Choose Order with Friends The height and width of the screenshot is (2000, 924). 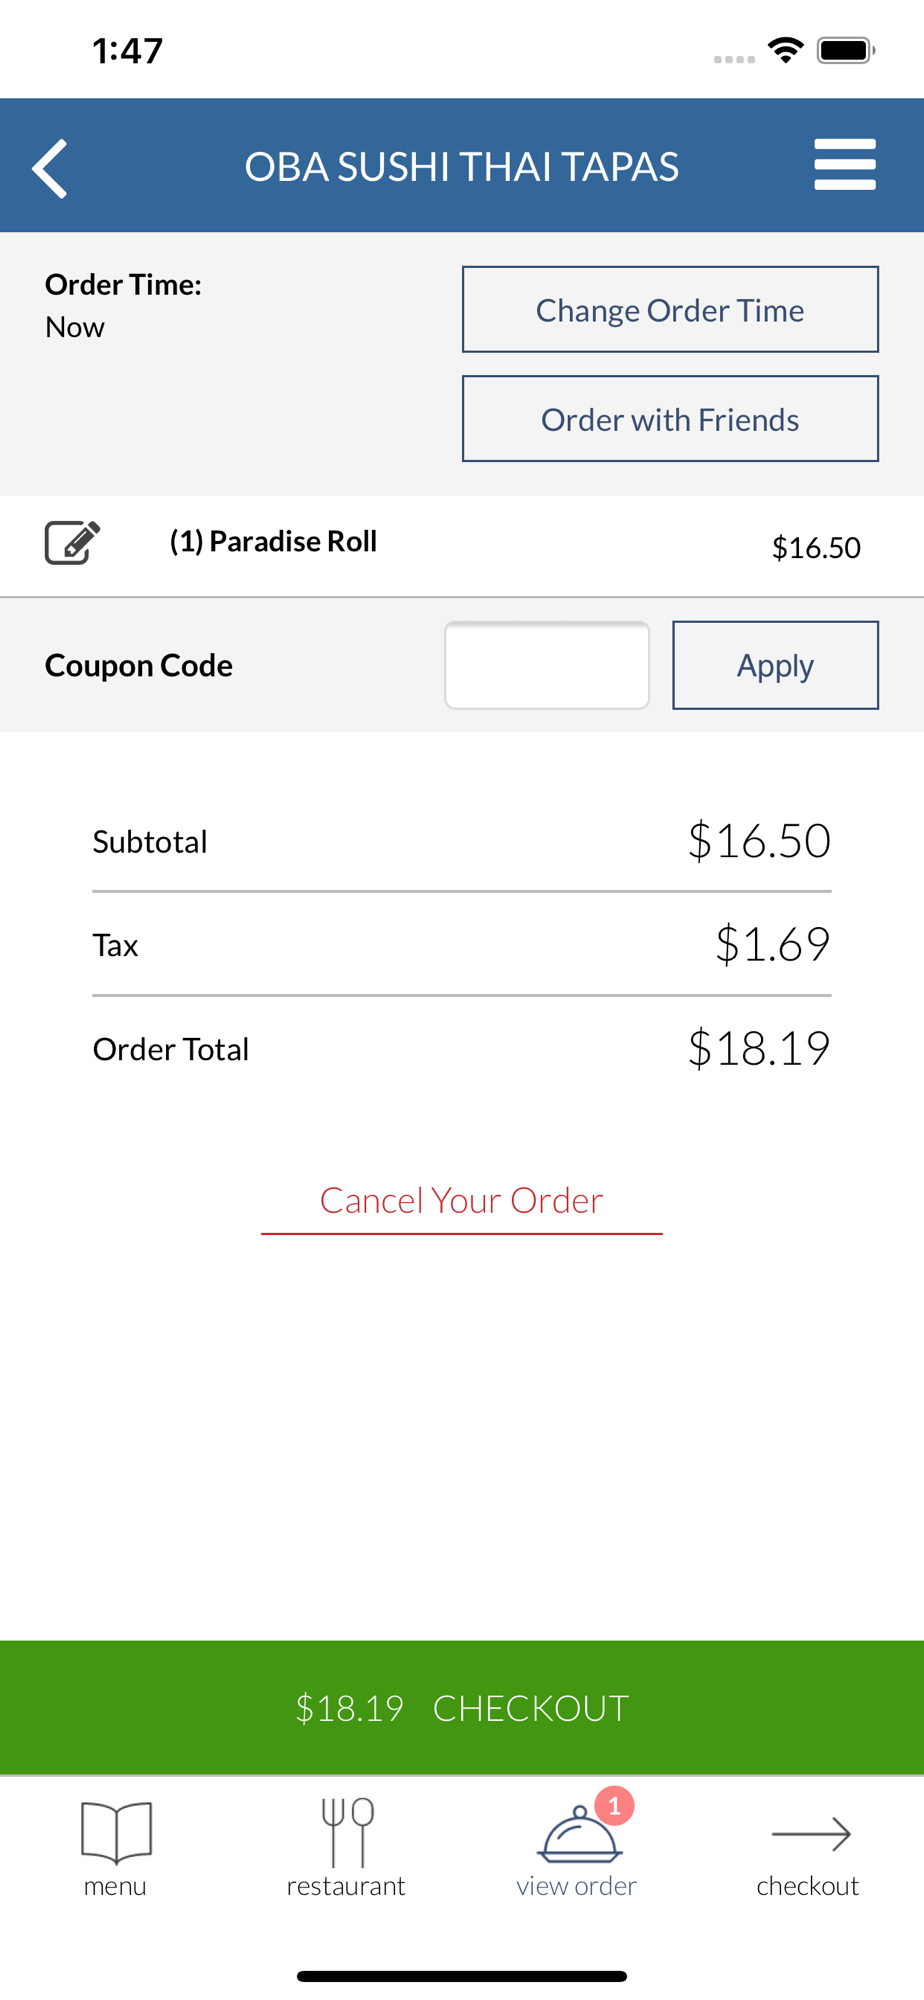670,419
